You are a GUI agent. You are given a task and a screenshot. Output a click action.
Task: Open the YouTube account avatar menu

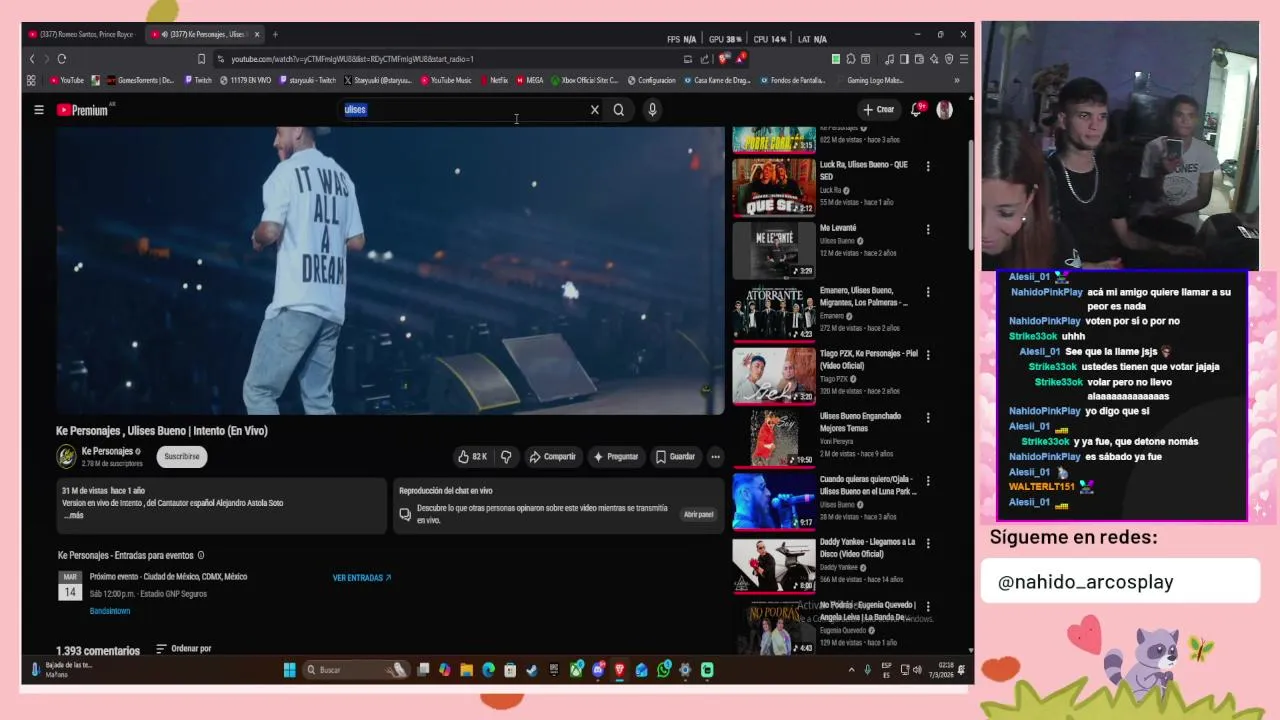(x=944, y=110)
